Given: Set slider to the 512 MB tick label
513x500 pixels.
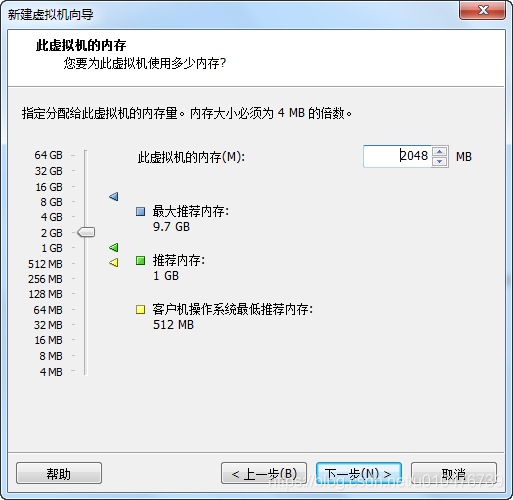Looking at the screenshot, I should 45,264.
